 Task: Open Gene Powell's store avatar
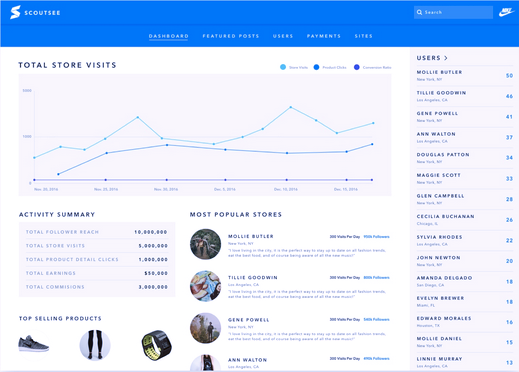pos(205,328)
